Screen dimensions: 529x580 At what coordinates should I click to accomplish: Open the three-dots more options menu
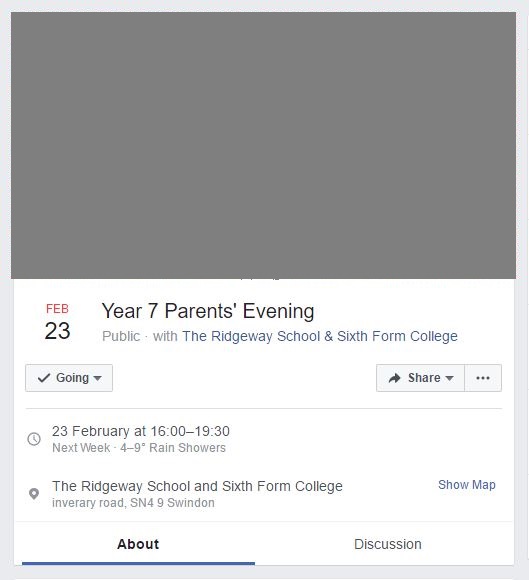pyautogui.click(x=483, y=378)
